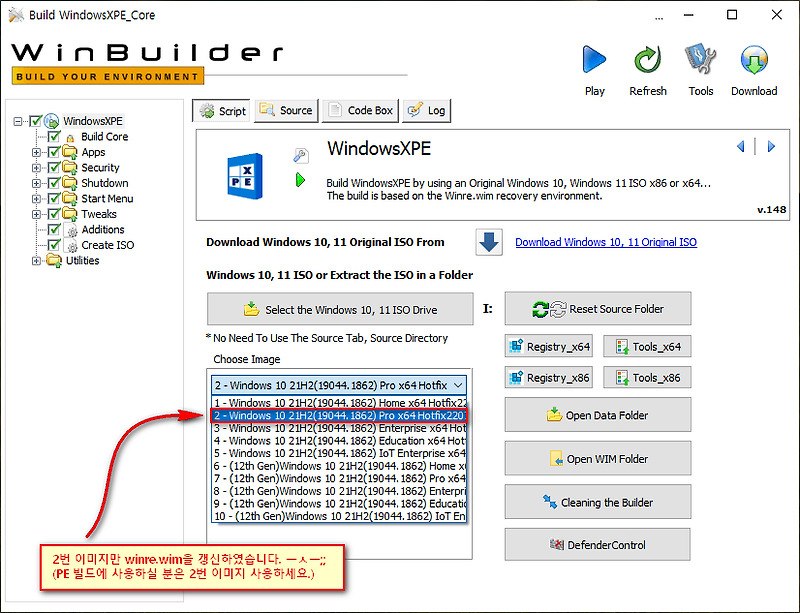The image size is (800, 613).
Task: Click the Reset Source Folder button
Action: pyautogui.click(x=598, y=309)
